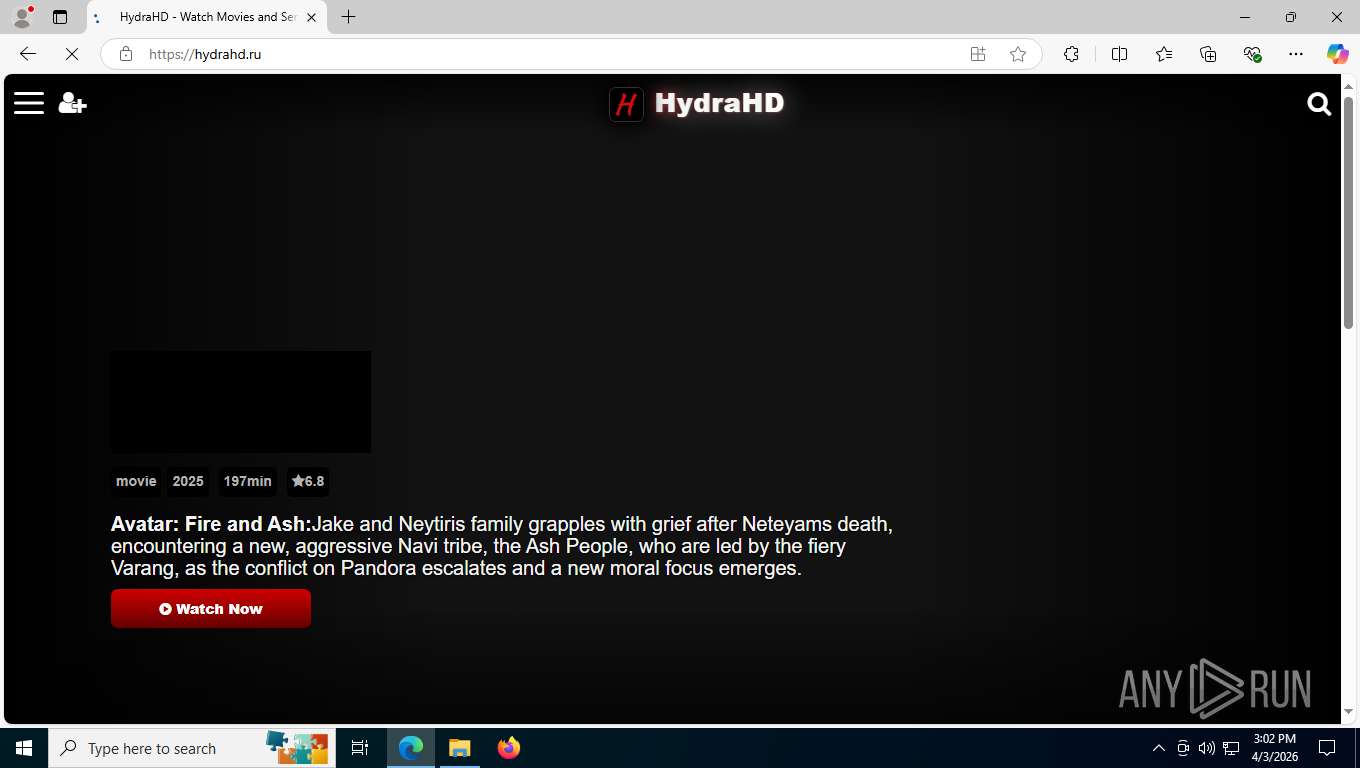This screenshot has height=768, width=1360.
Task: Open Task View on the taskbar
Action: coord(360,748)
